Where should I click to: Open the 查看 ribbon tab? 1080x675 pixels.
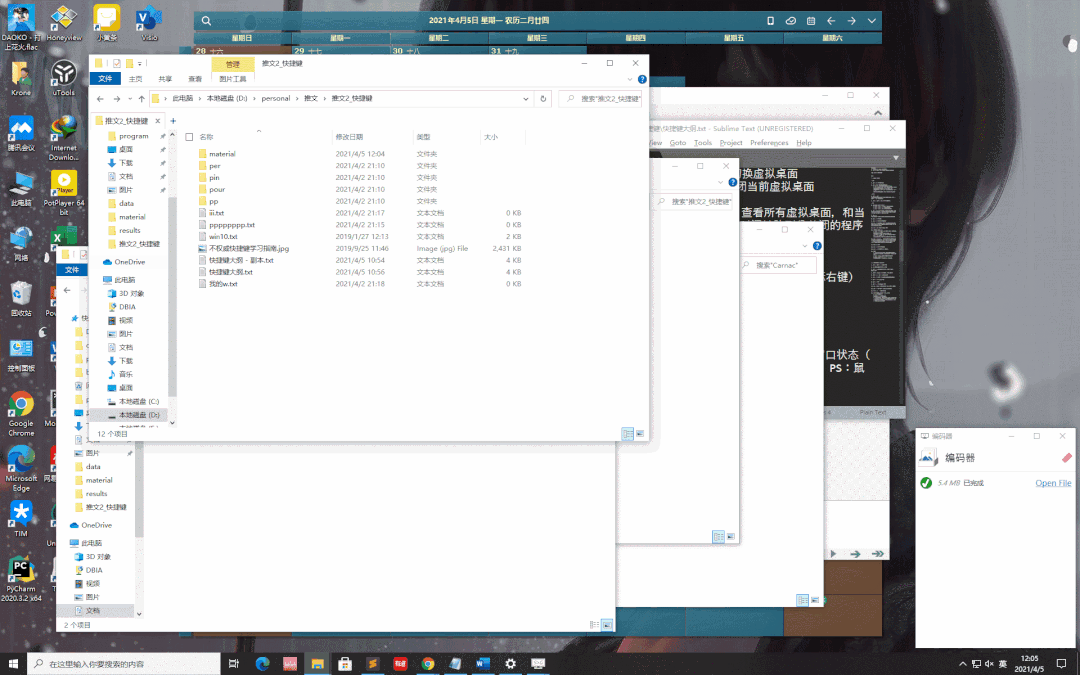click(196, 79)
